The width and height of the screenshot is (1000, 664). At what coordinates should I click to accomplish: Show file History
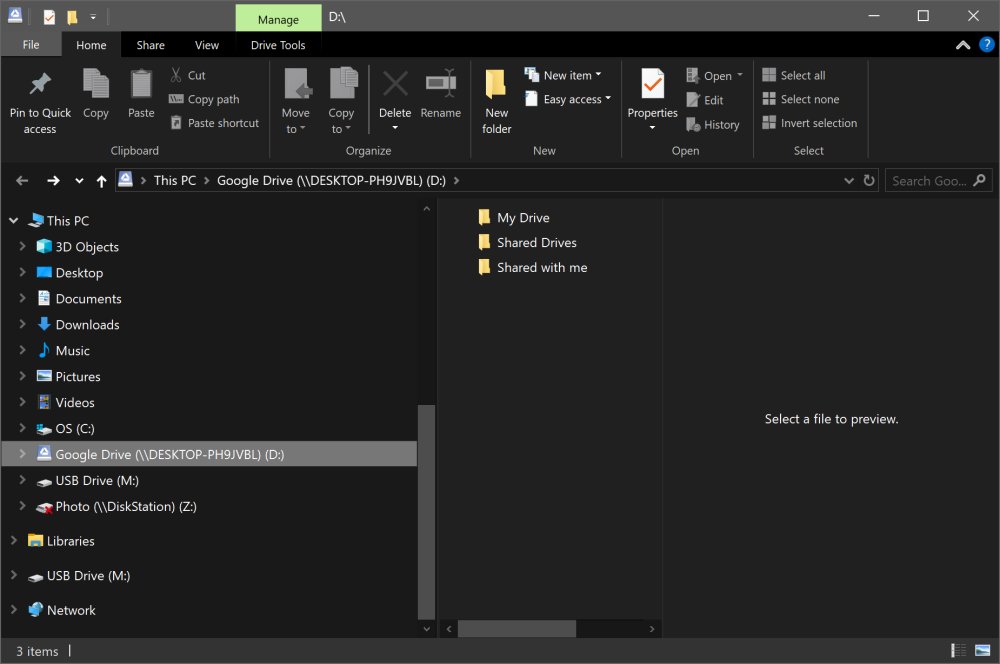point(713,124)
